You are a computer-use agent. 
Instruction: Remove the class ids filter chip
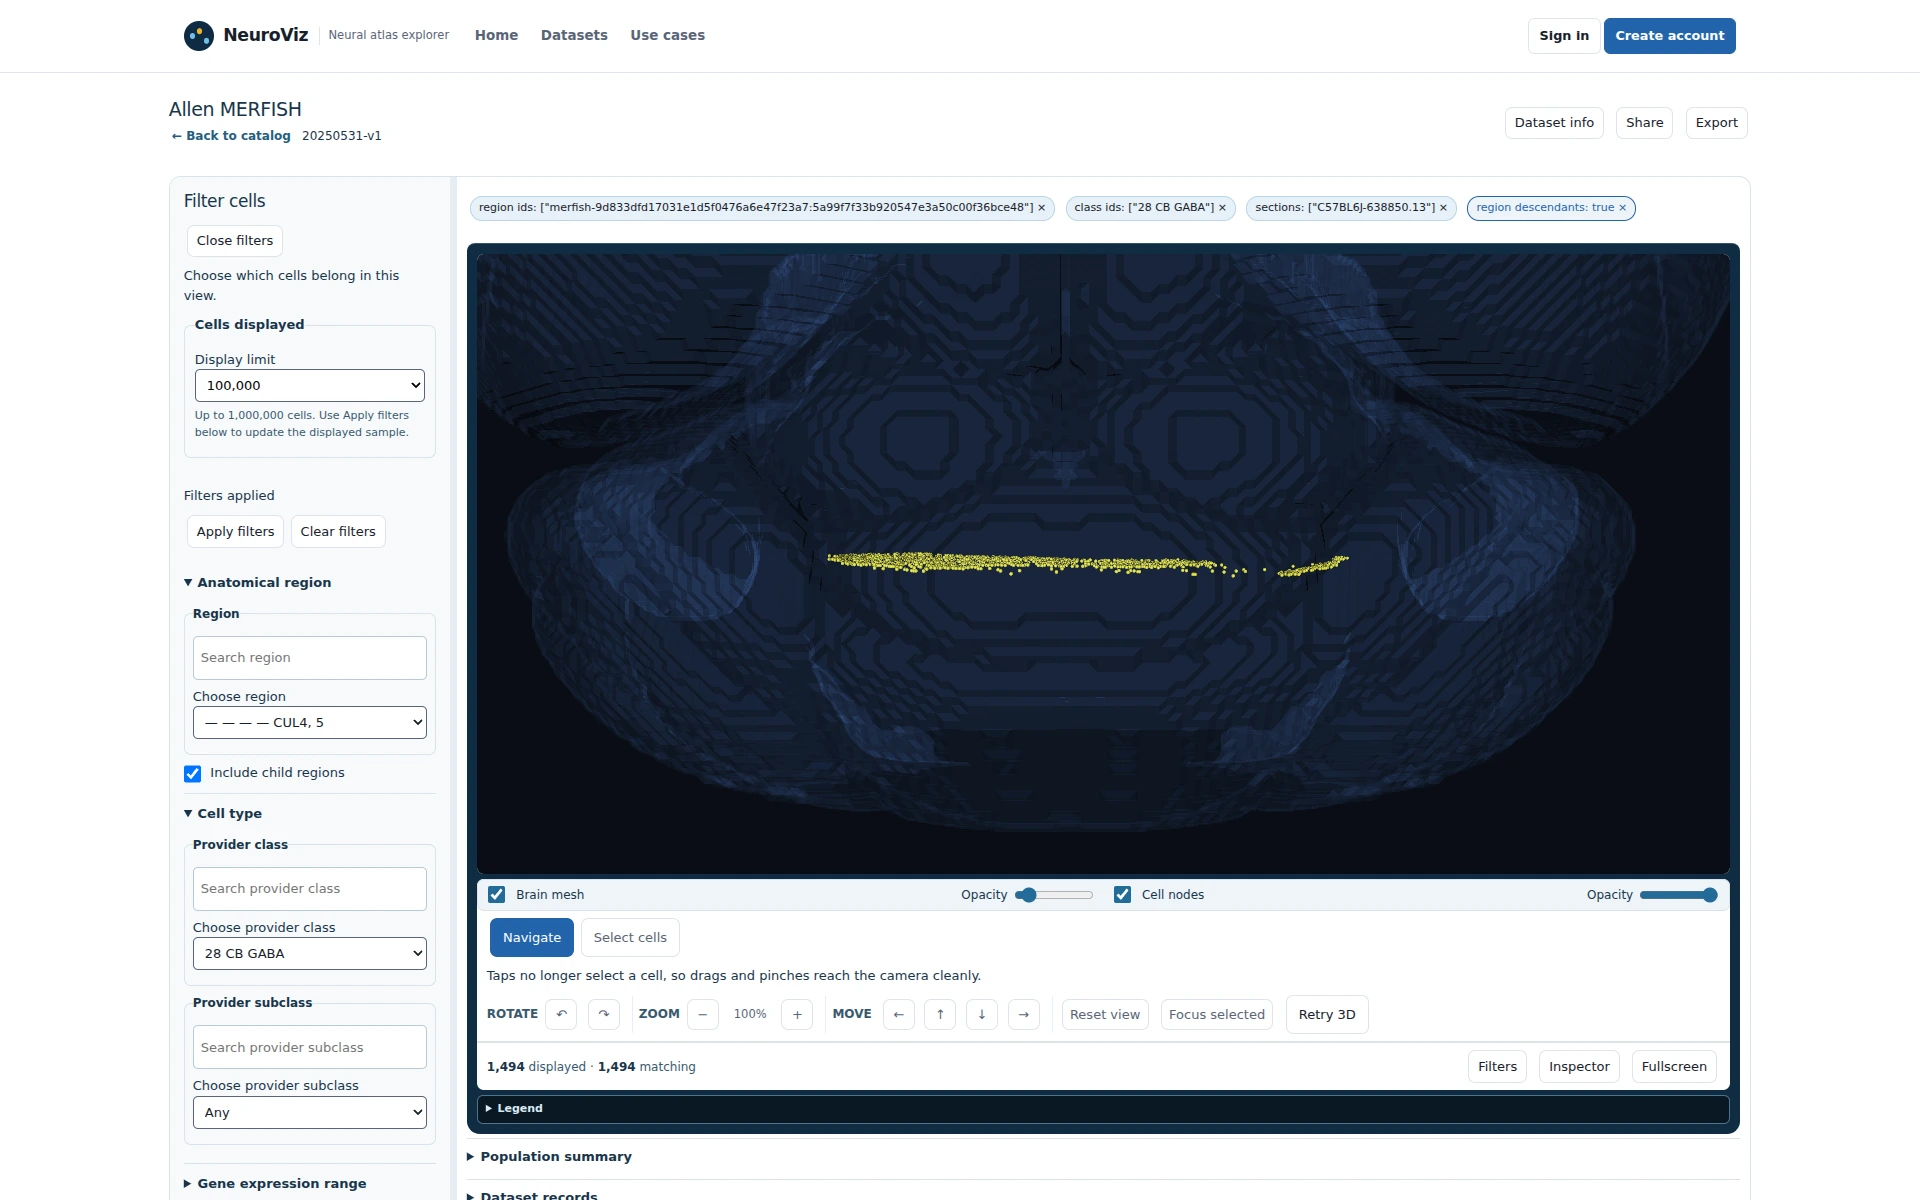(x=1222, y=208)
